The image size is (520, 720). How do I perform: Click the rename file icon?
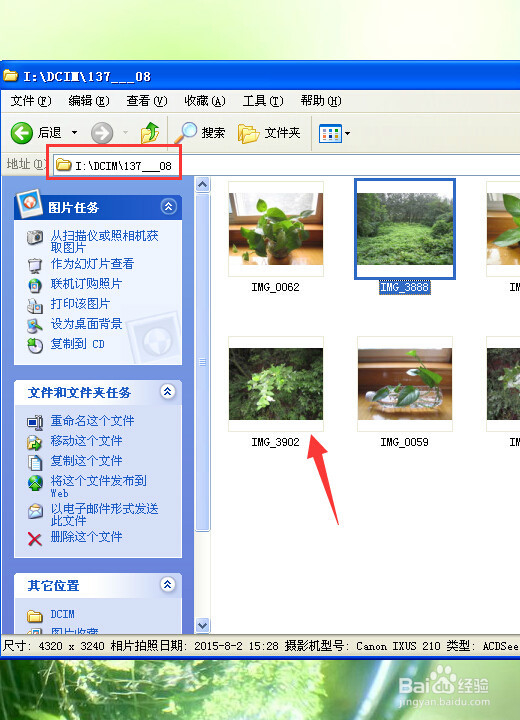tap(35, 422)
